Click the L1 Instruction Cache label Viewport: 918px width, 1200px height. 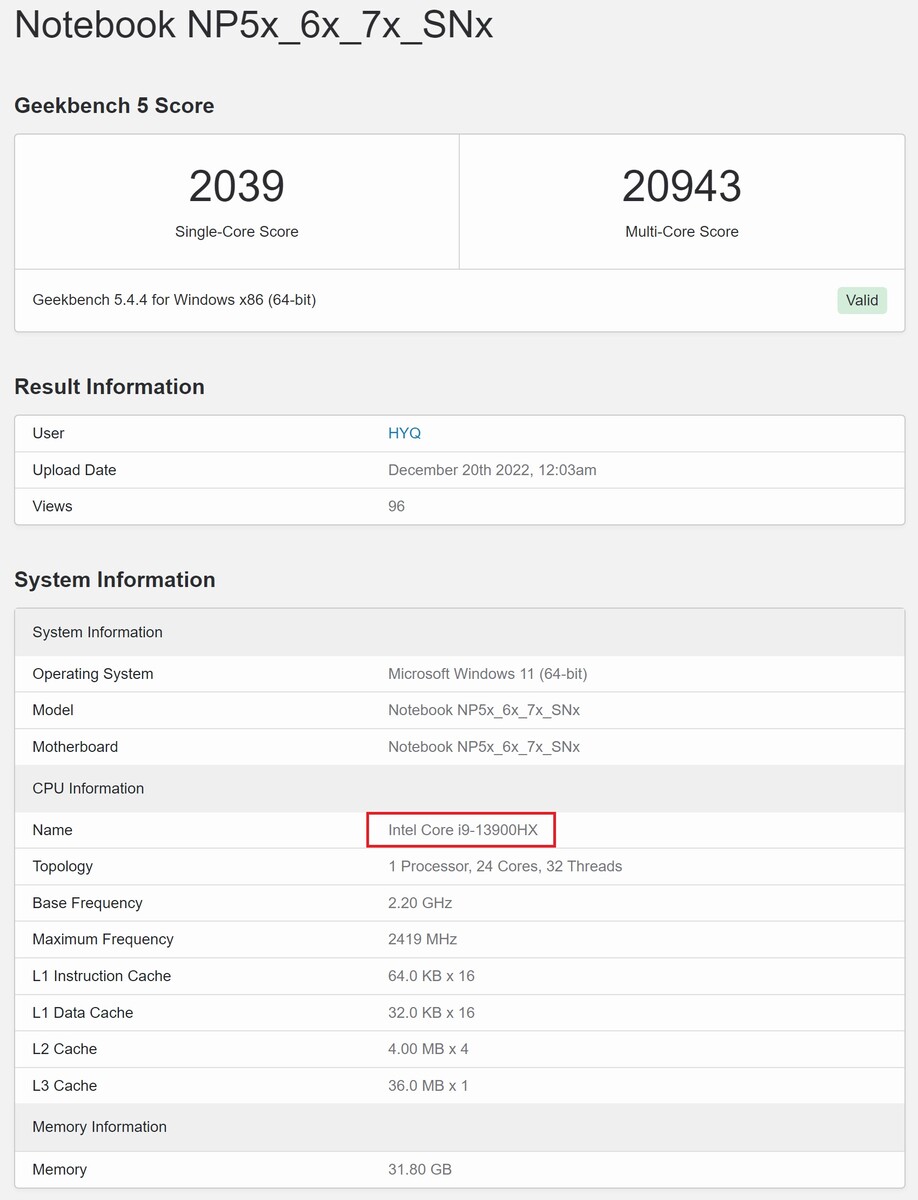point(101,976)
